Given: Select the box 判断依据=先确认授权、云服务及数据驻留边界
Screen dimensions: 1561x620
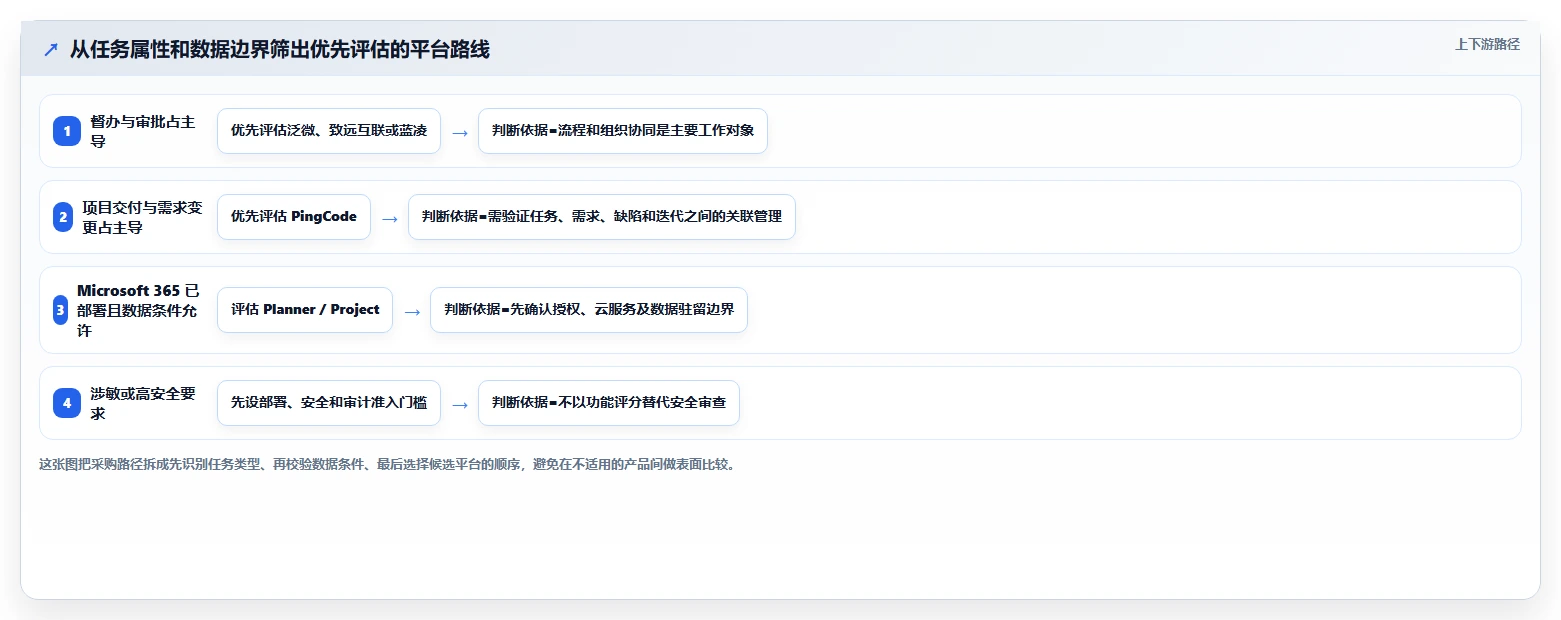Looking at the screenshot, I should tap(589, 310).
